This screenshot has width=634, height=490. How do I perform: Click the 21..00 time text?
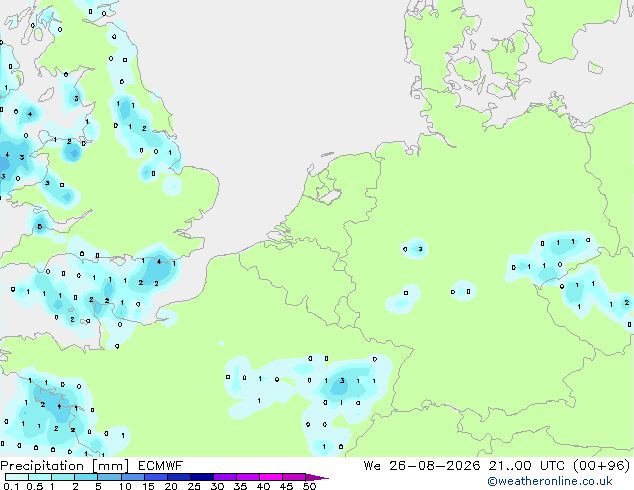point(510,466)
